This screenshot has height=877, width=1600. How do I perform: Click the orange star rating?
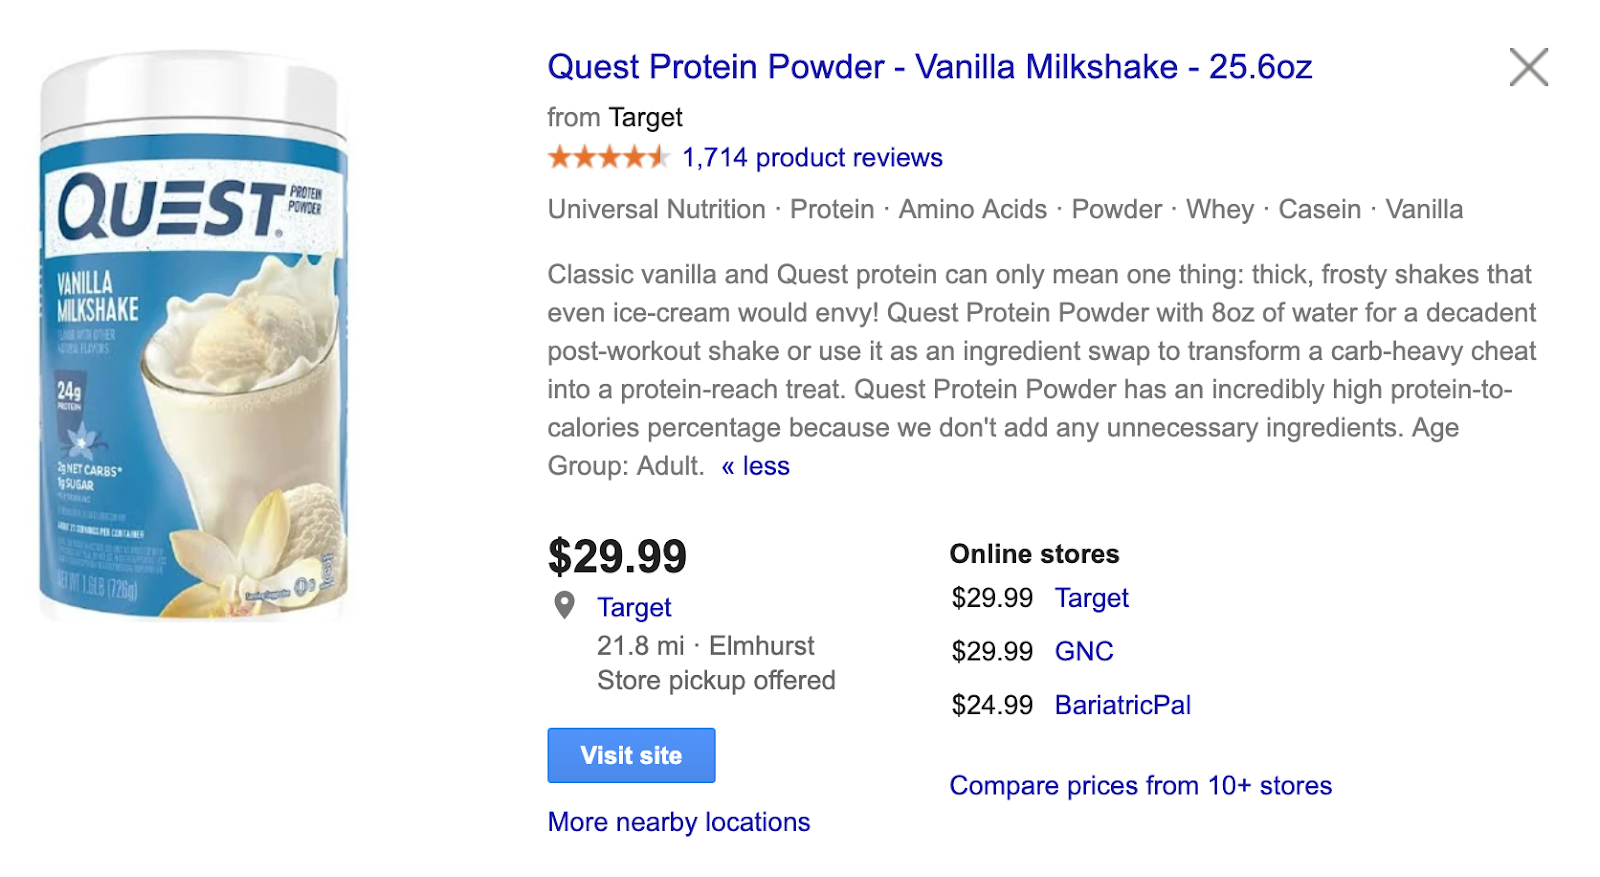point(607,158)
